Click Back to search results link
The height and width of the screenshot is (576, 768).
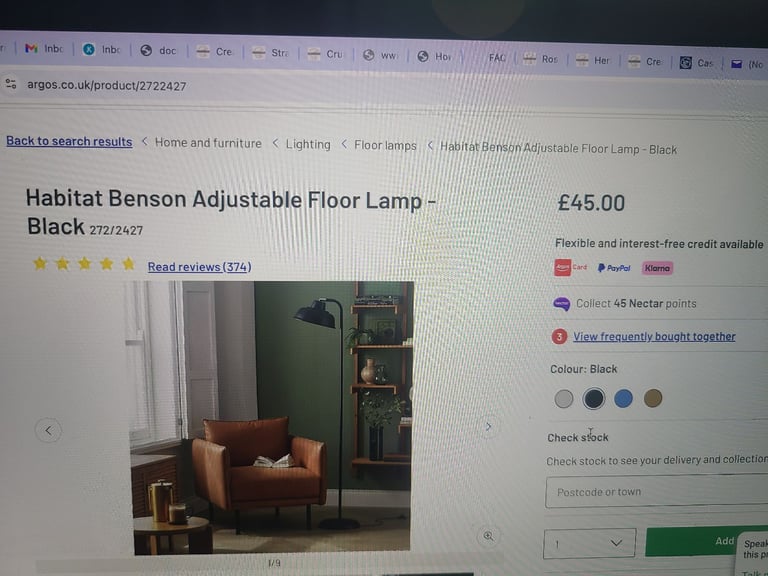(69, 141)
